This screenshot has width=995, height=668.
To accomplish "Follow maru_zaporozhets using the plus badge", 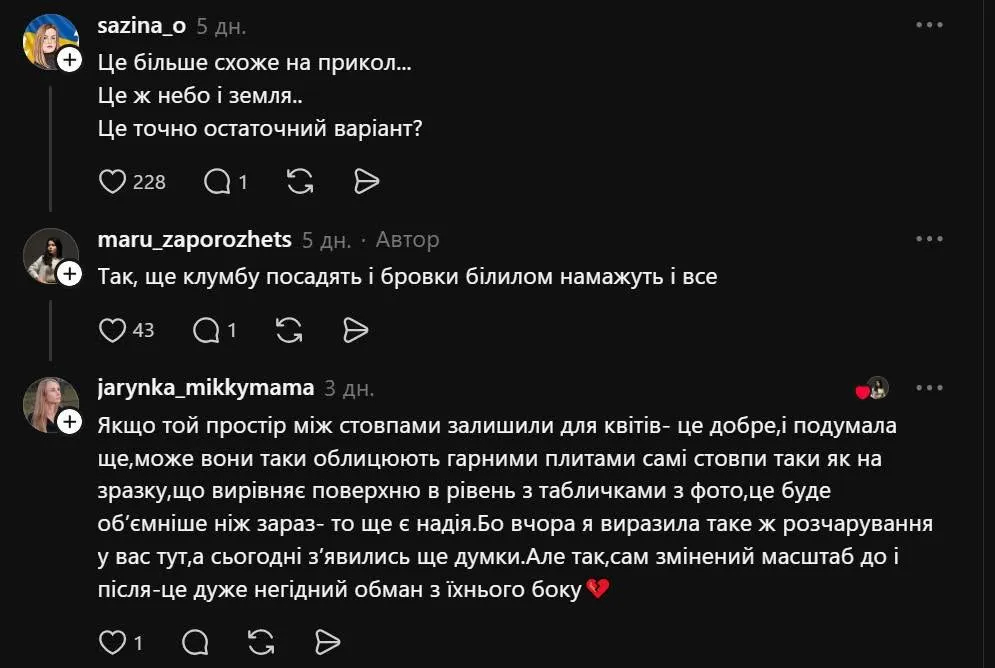I will coord(70,274).
